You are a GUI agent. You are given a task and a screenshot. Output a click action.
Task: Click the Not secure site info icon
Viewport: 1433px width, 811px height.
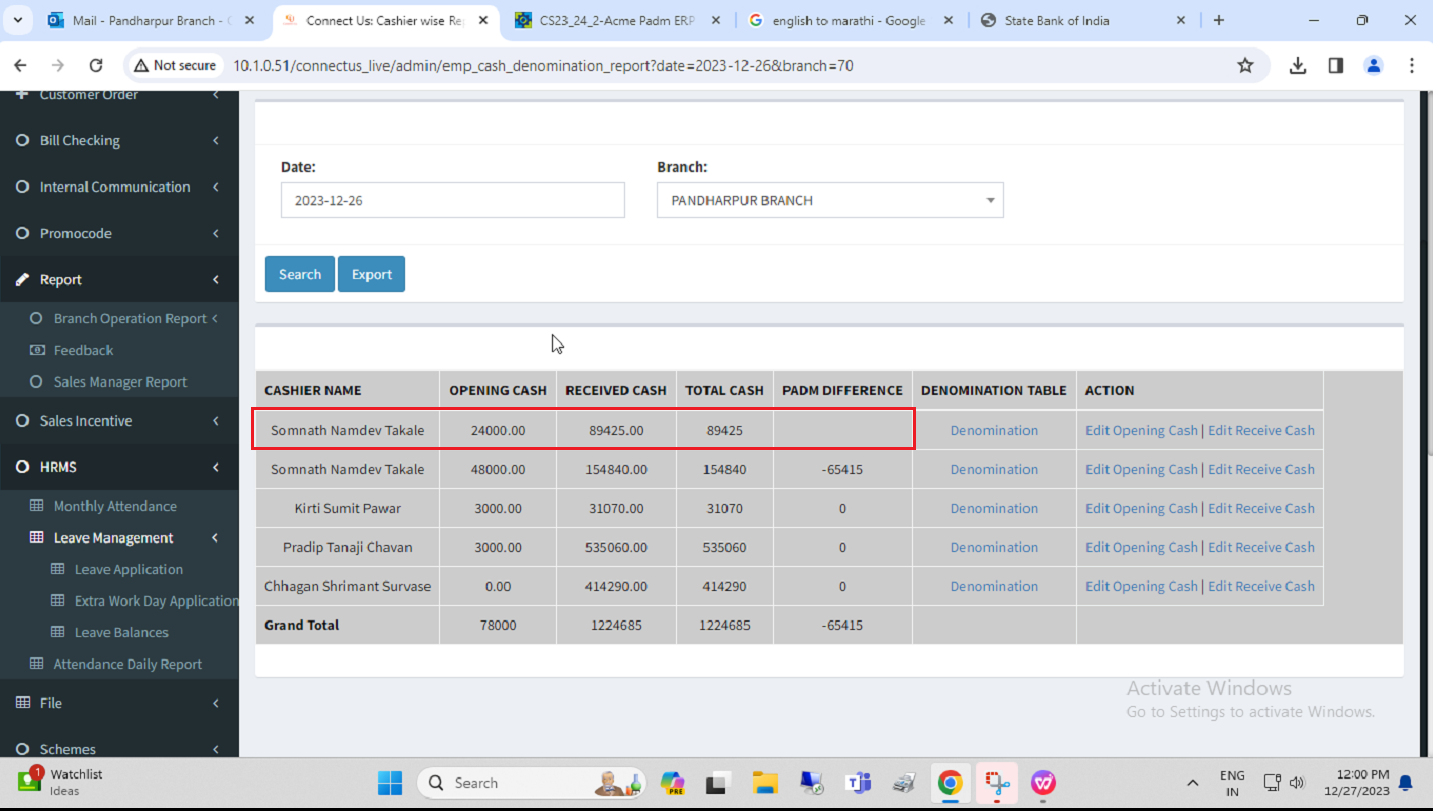tap(176, 65)
